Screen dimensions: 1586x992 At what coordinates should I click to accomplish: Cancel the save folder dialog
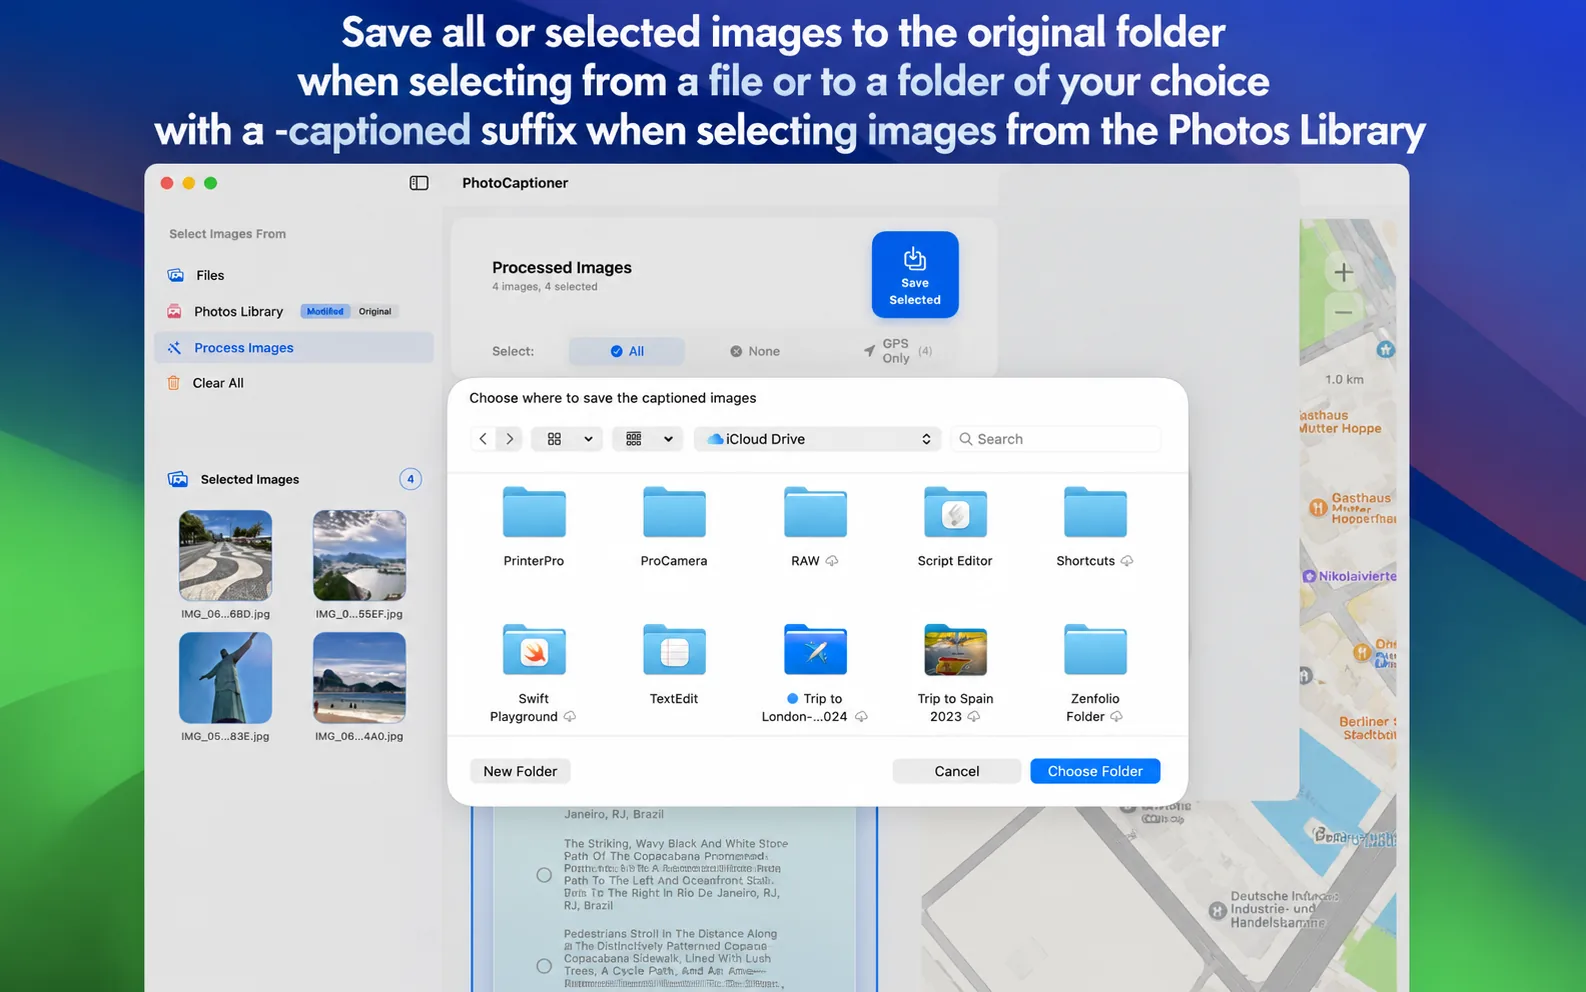point(957,771)
